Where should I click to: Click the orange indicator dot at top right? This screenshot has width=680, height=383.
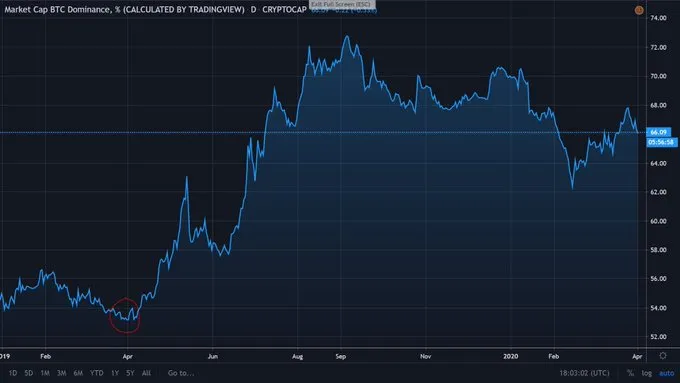pos(639,10)
